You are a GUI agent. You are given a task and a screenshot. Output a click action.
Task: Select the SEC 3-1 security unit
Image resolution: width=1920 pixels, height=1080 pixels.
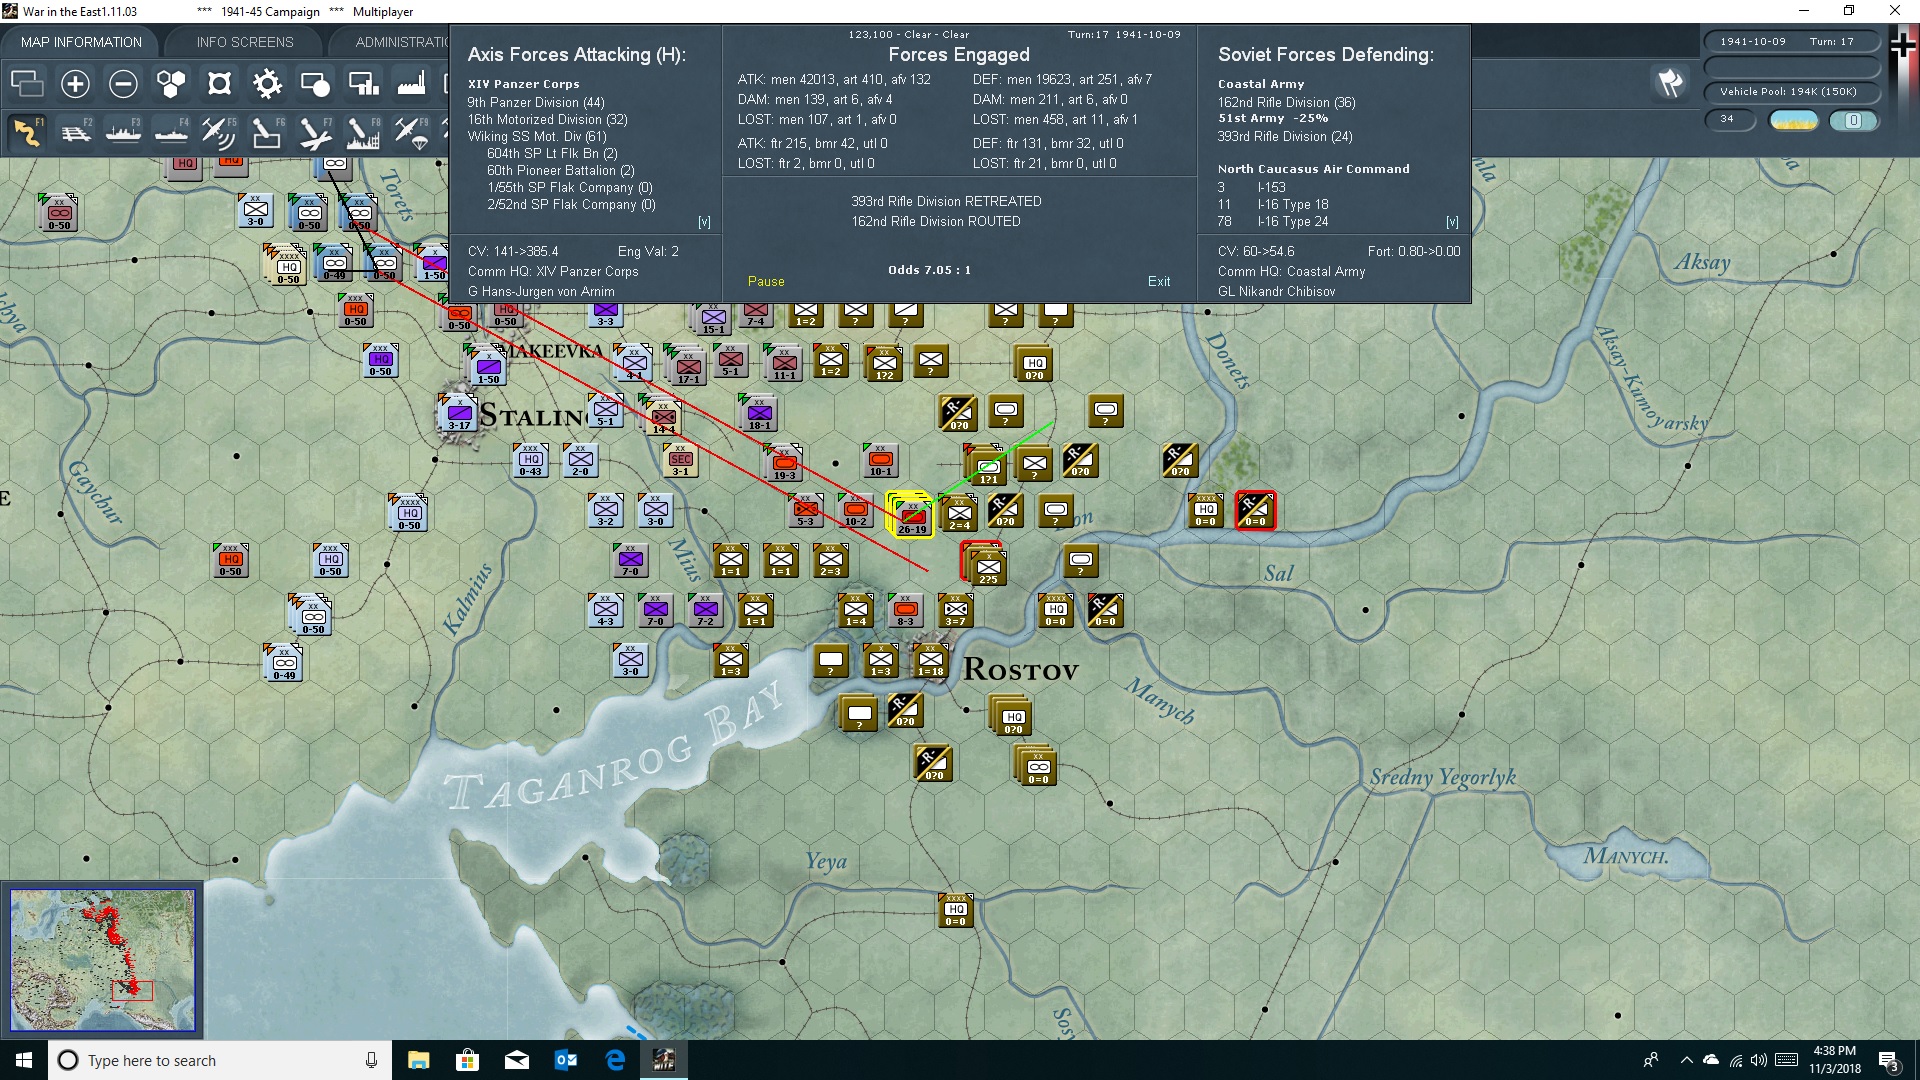click(x=680, y=461)
